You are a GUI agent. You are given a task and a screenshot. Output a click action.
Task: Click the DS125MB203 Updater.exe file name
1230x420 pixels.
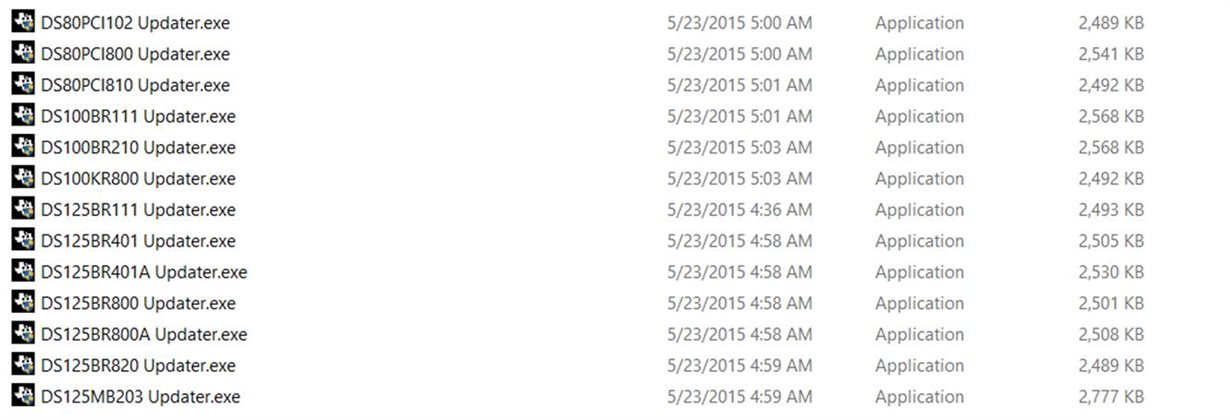[141, 396]
